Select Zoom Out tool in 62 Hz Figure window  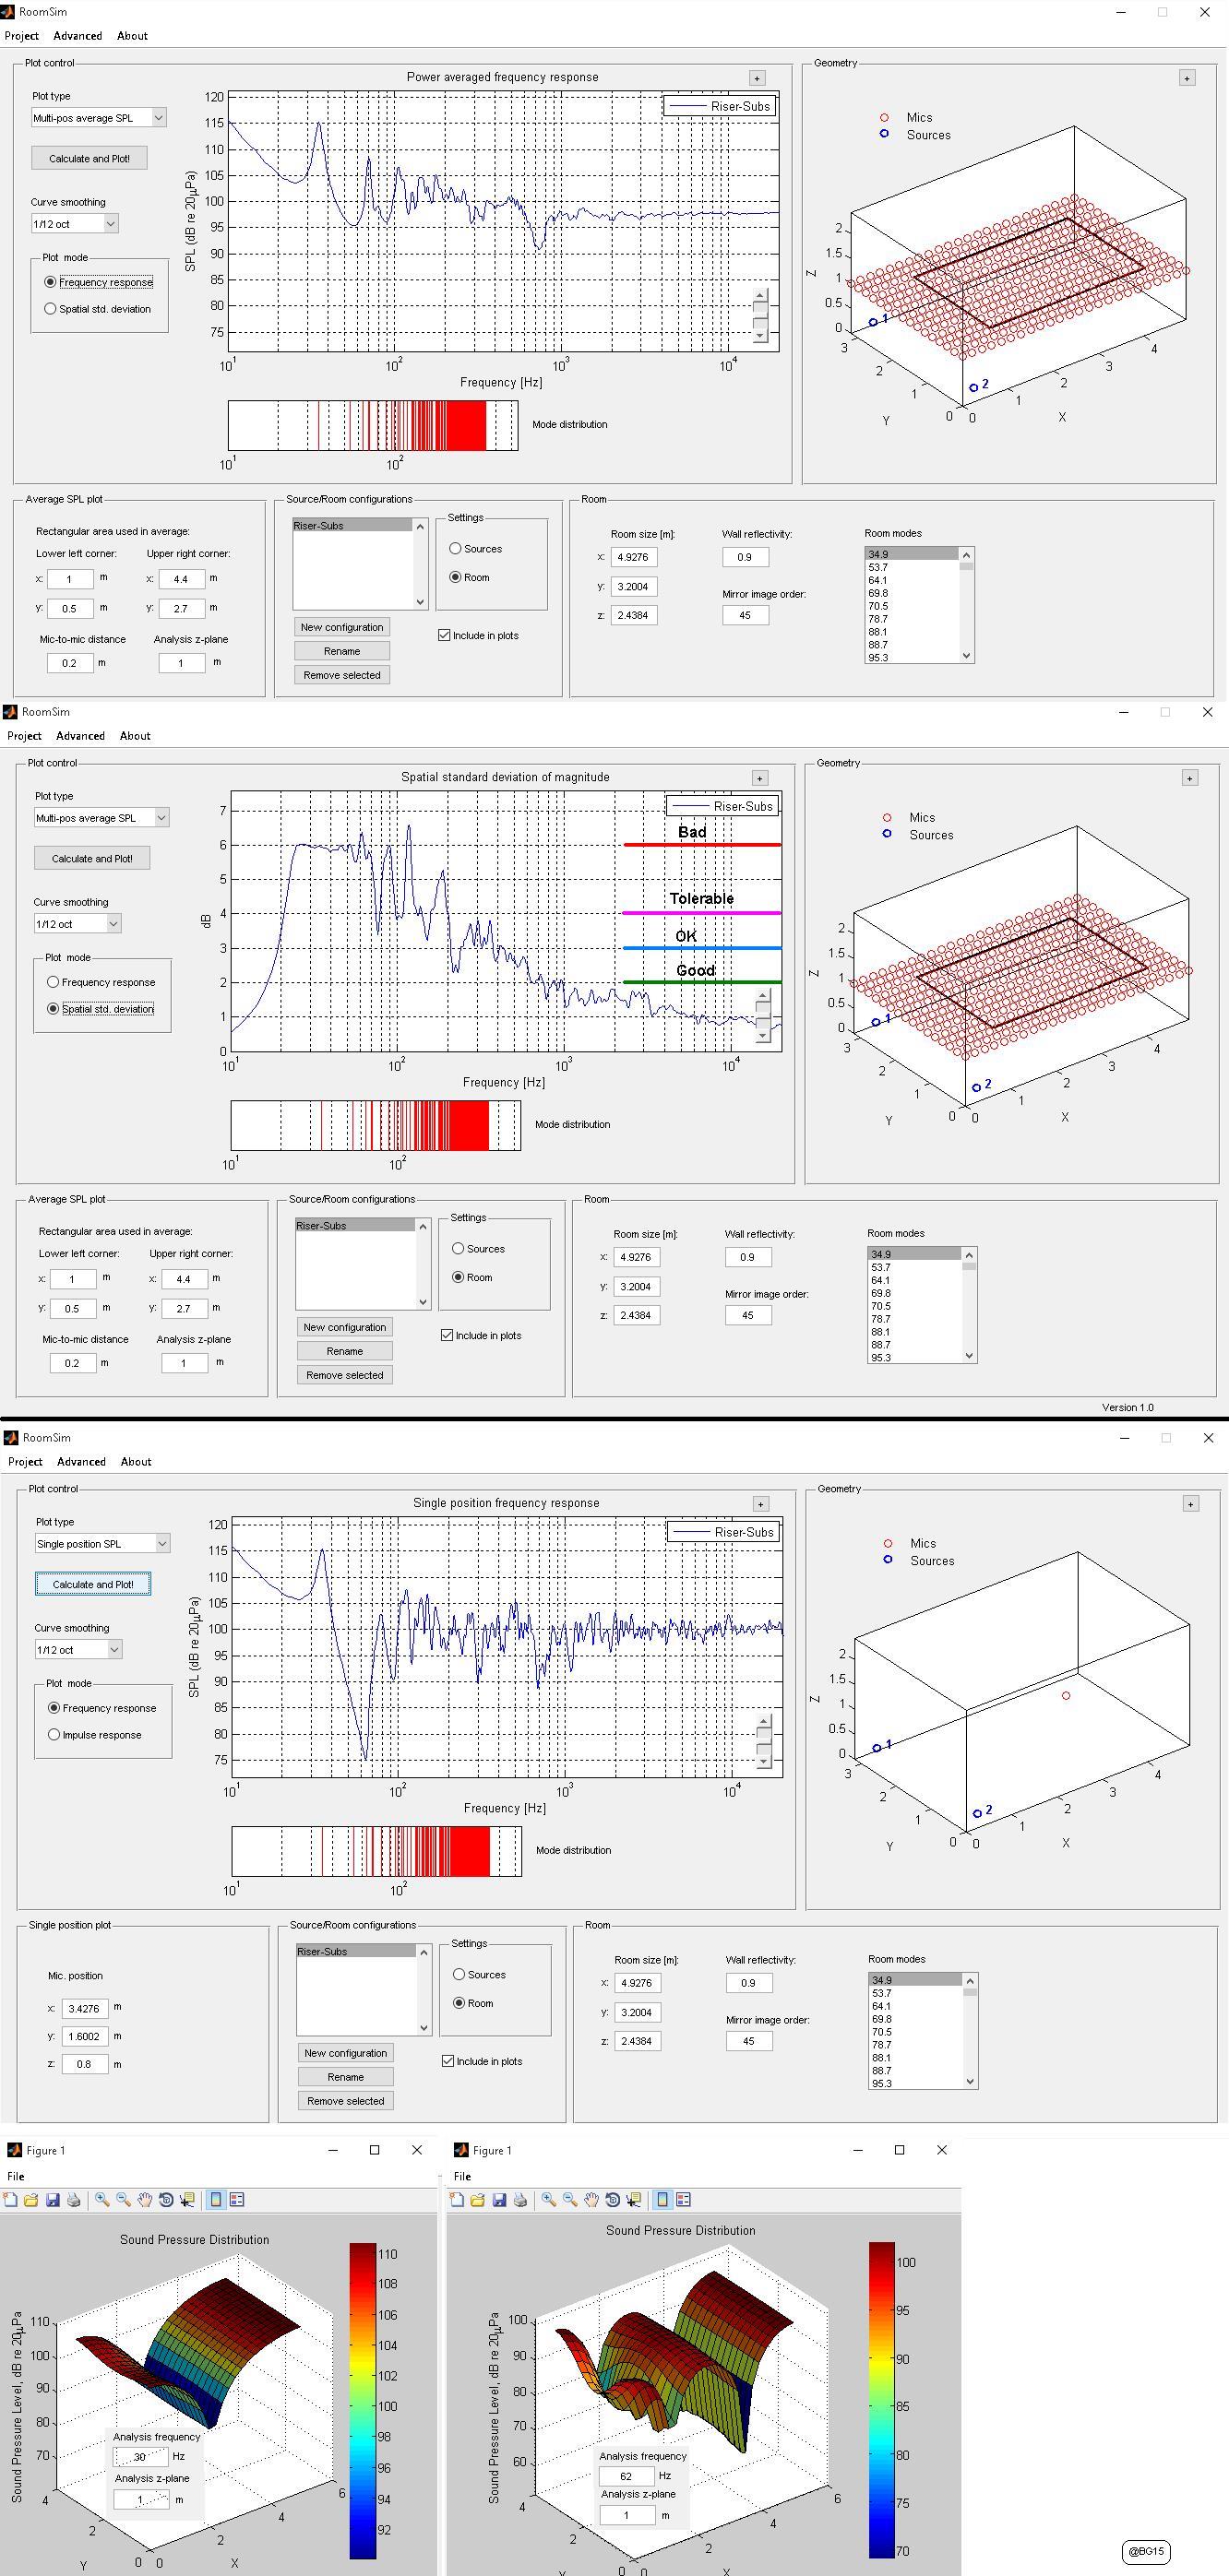click(570, 2199)
